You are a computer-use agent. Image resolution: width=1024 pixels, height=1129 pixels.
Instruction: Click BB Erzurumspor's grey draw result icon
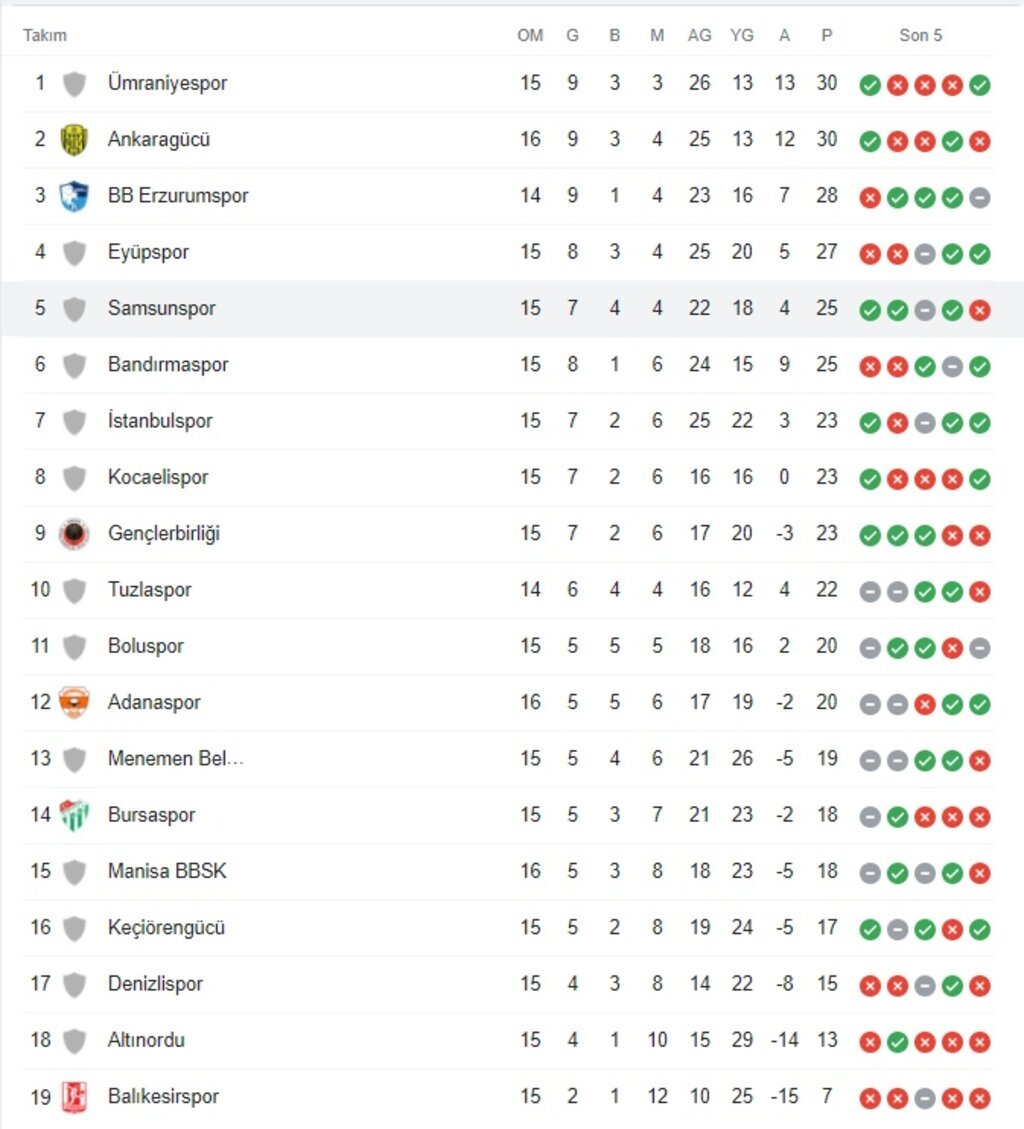point(980,198)
